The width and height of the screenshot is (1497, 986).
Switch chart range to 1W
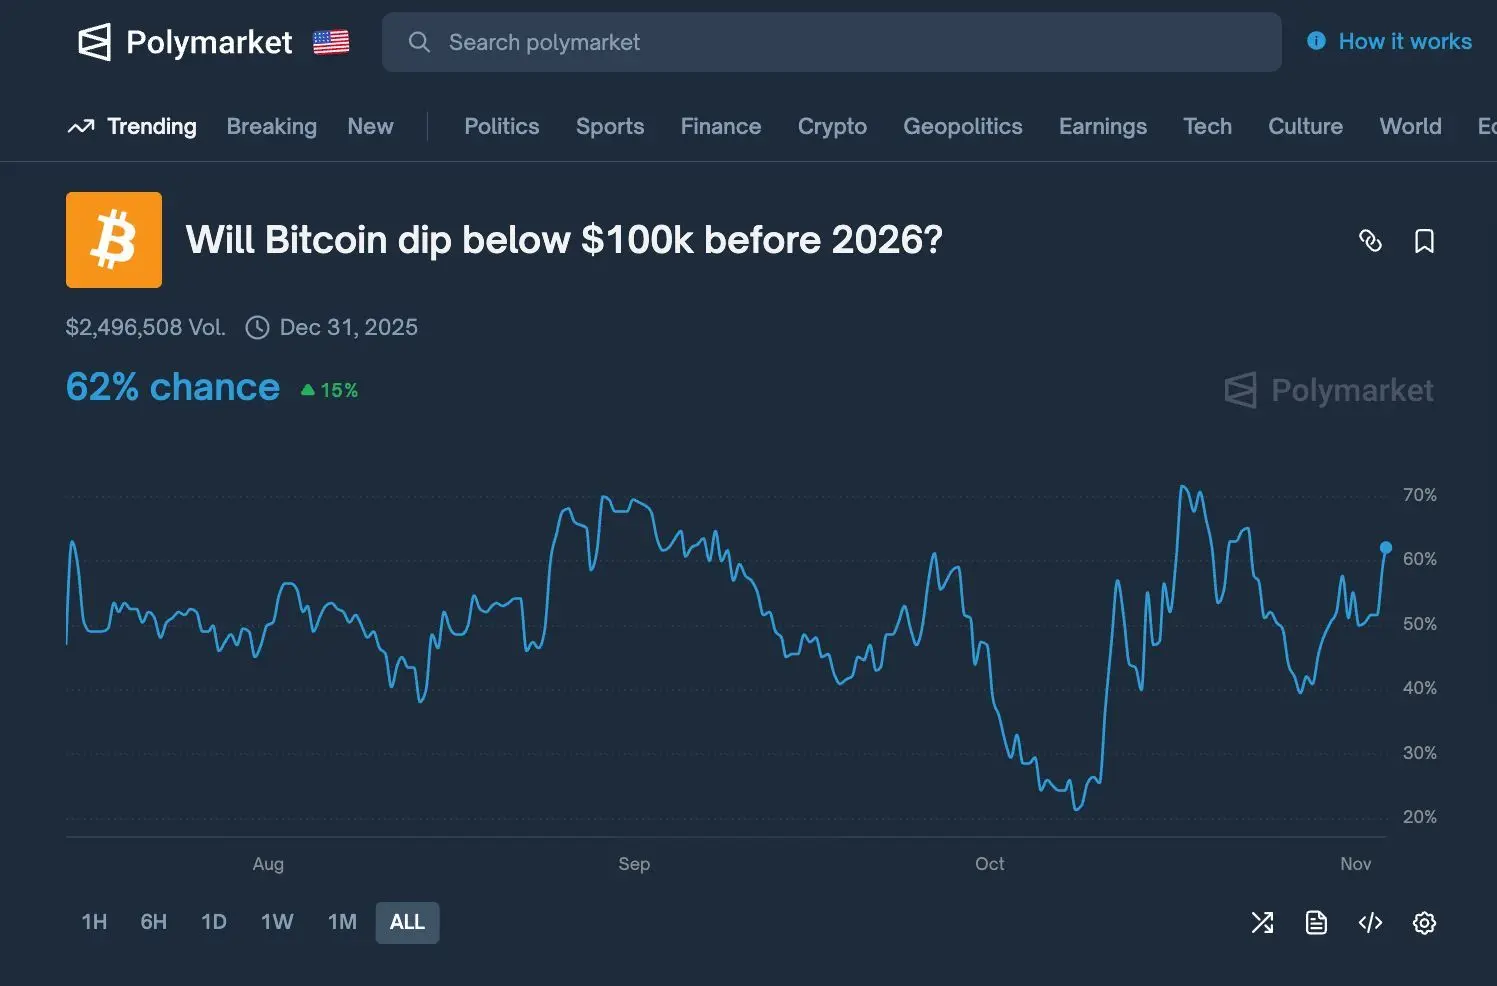(x=277, y=922)
